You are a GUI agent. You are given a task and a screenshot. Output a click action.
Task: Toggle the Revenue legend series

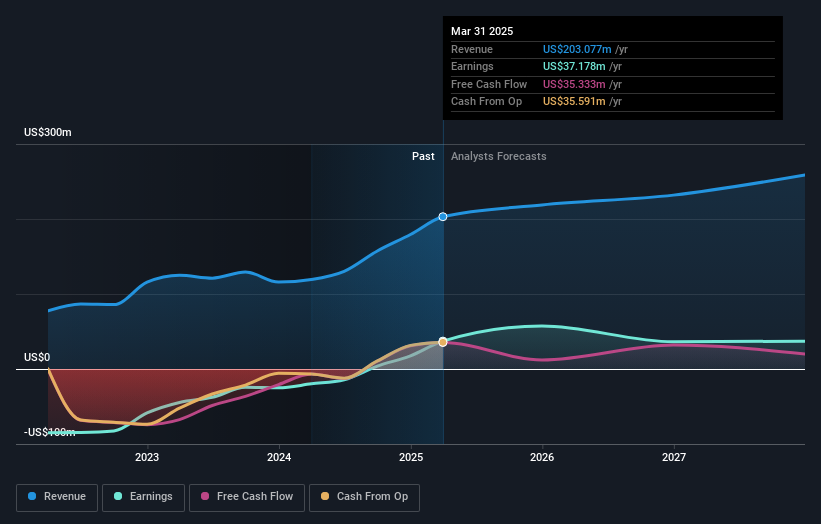(57, 497)
